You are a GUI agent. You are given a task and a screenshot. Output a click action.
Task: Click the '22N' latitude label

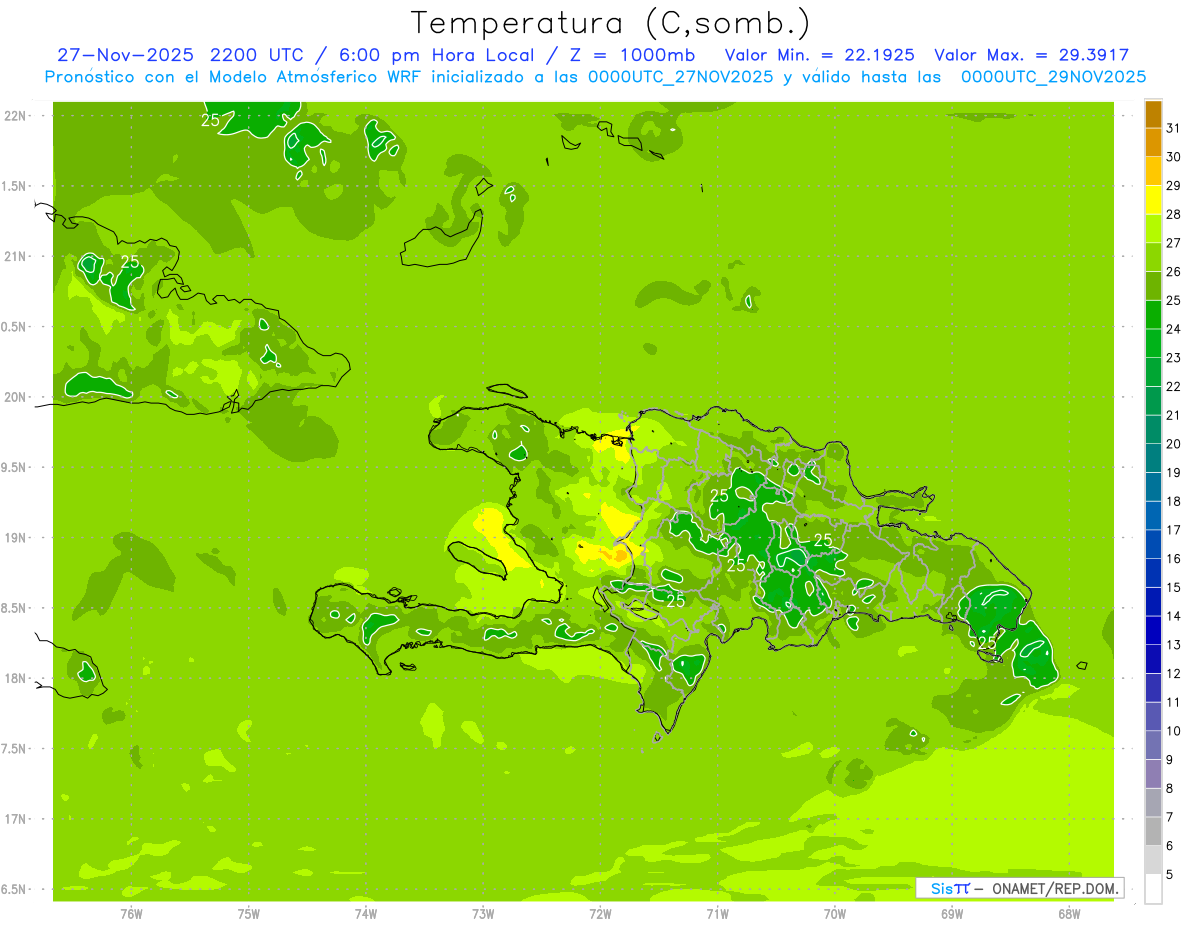pos(15,116)
